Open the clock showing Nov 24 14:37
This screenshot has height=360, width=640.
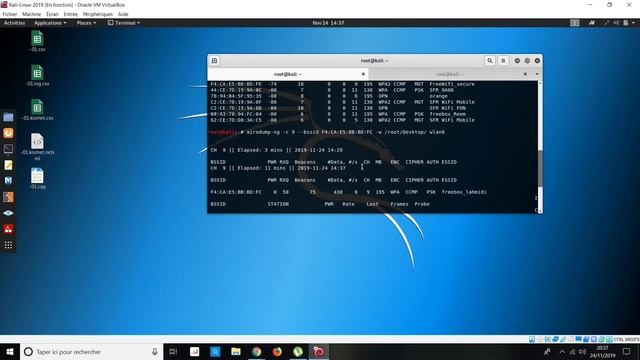click(328, 23)
